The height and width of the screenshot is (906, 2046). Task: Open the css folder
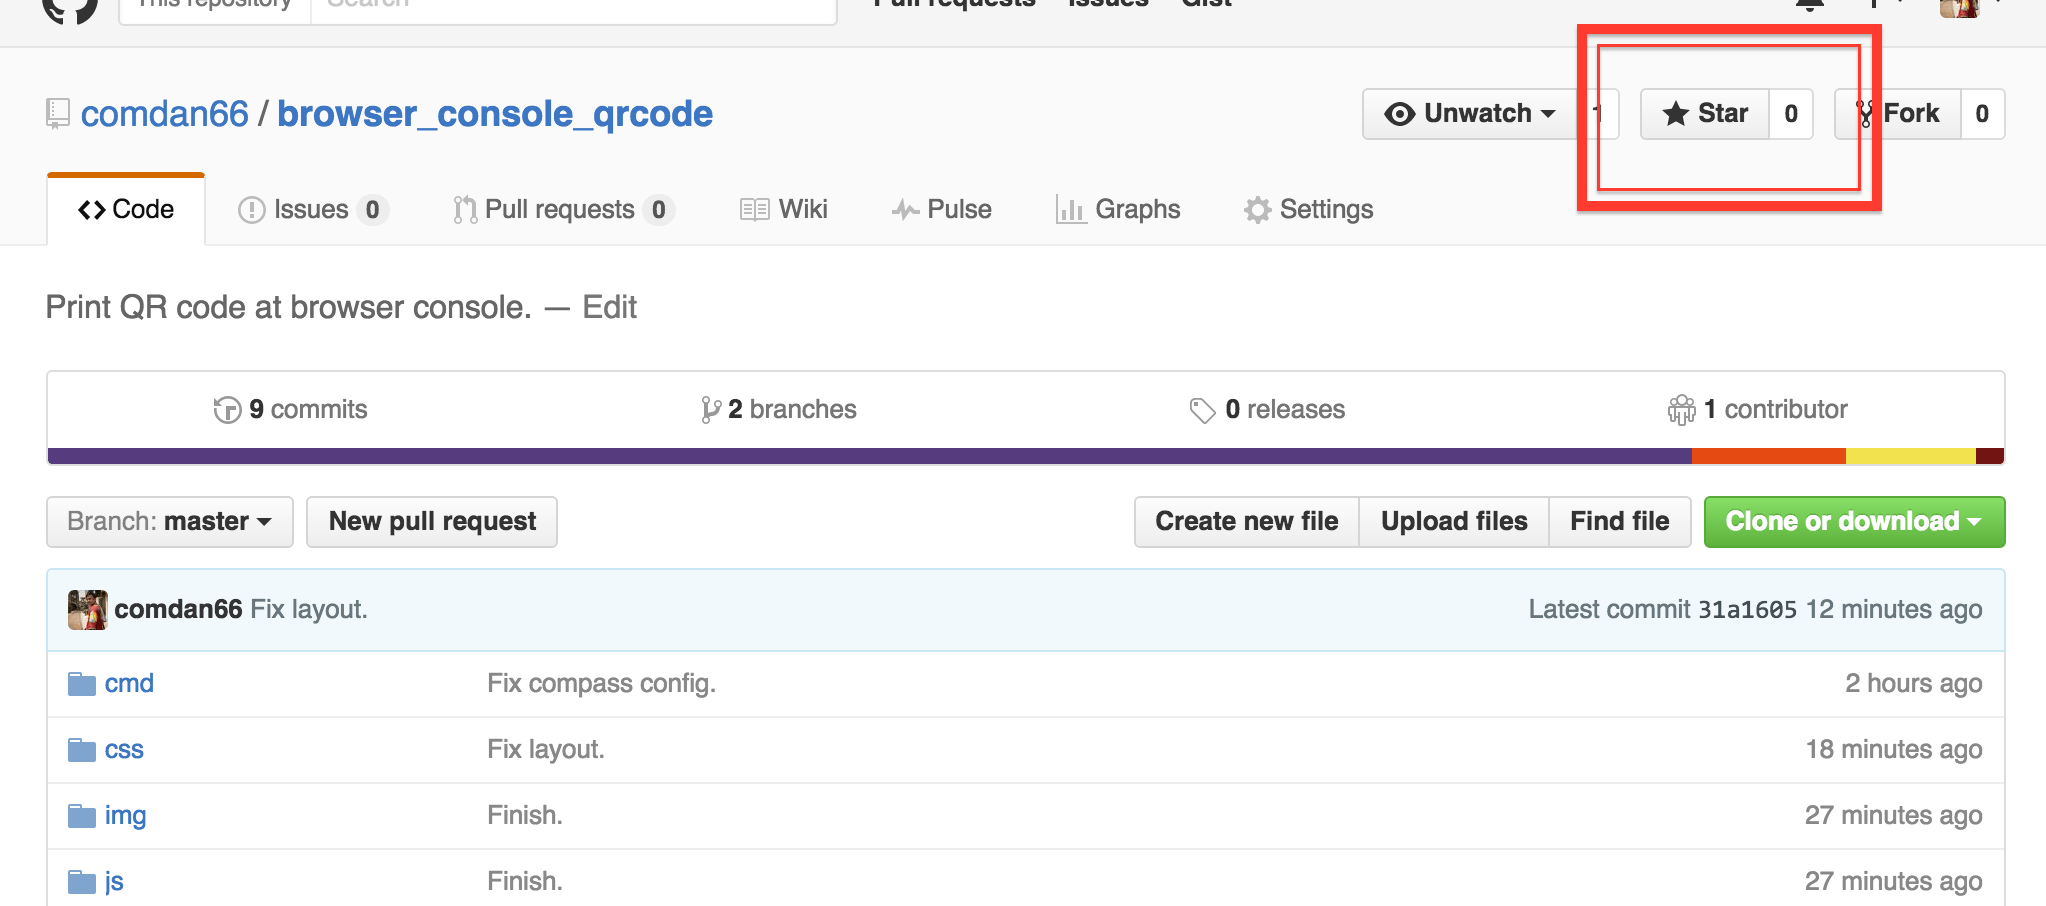coord(124,749)
